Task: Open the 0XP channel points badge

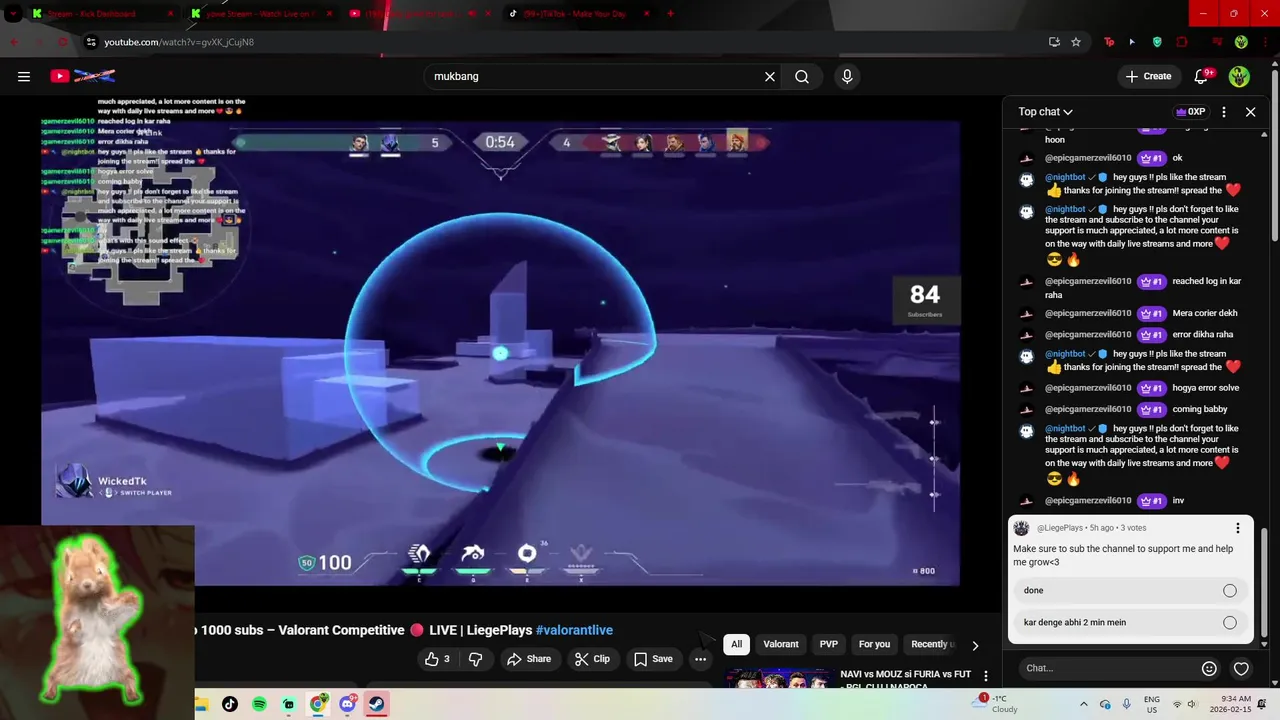Action: tap(1190, 112)
